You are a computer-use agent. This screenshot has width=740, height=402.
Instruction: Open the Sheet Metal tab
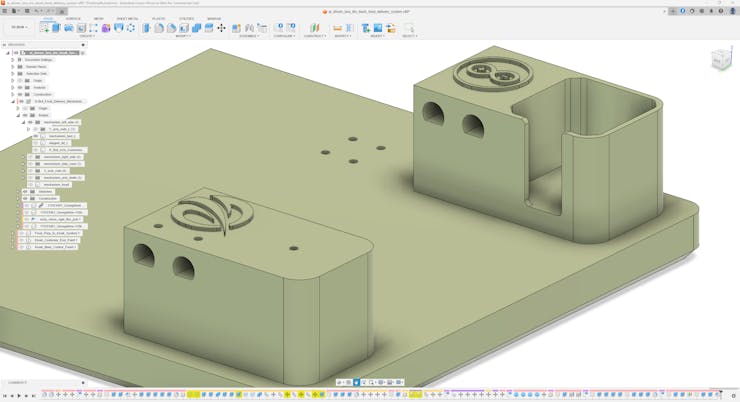128,18
